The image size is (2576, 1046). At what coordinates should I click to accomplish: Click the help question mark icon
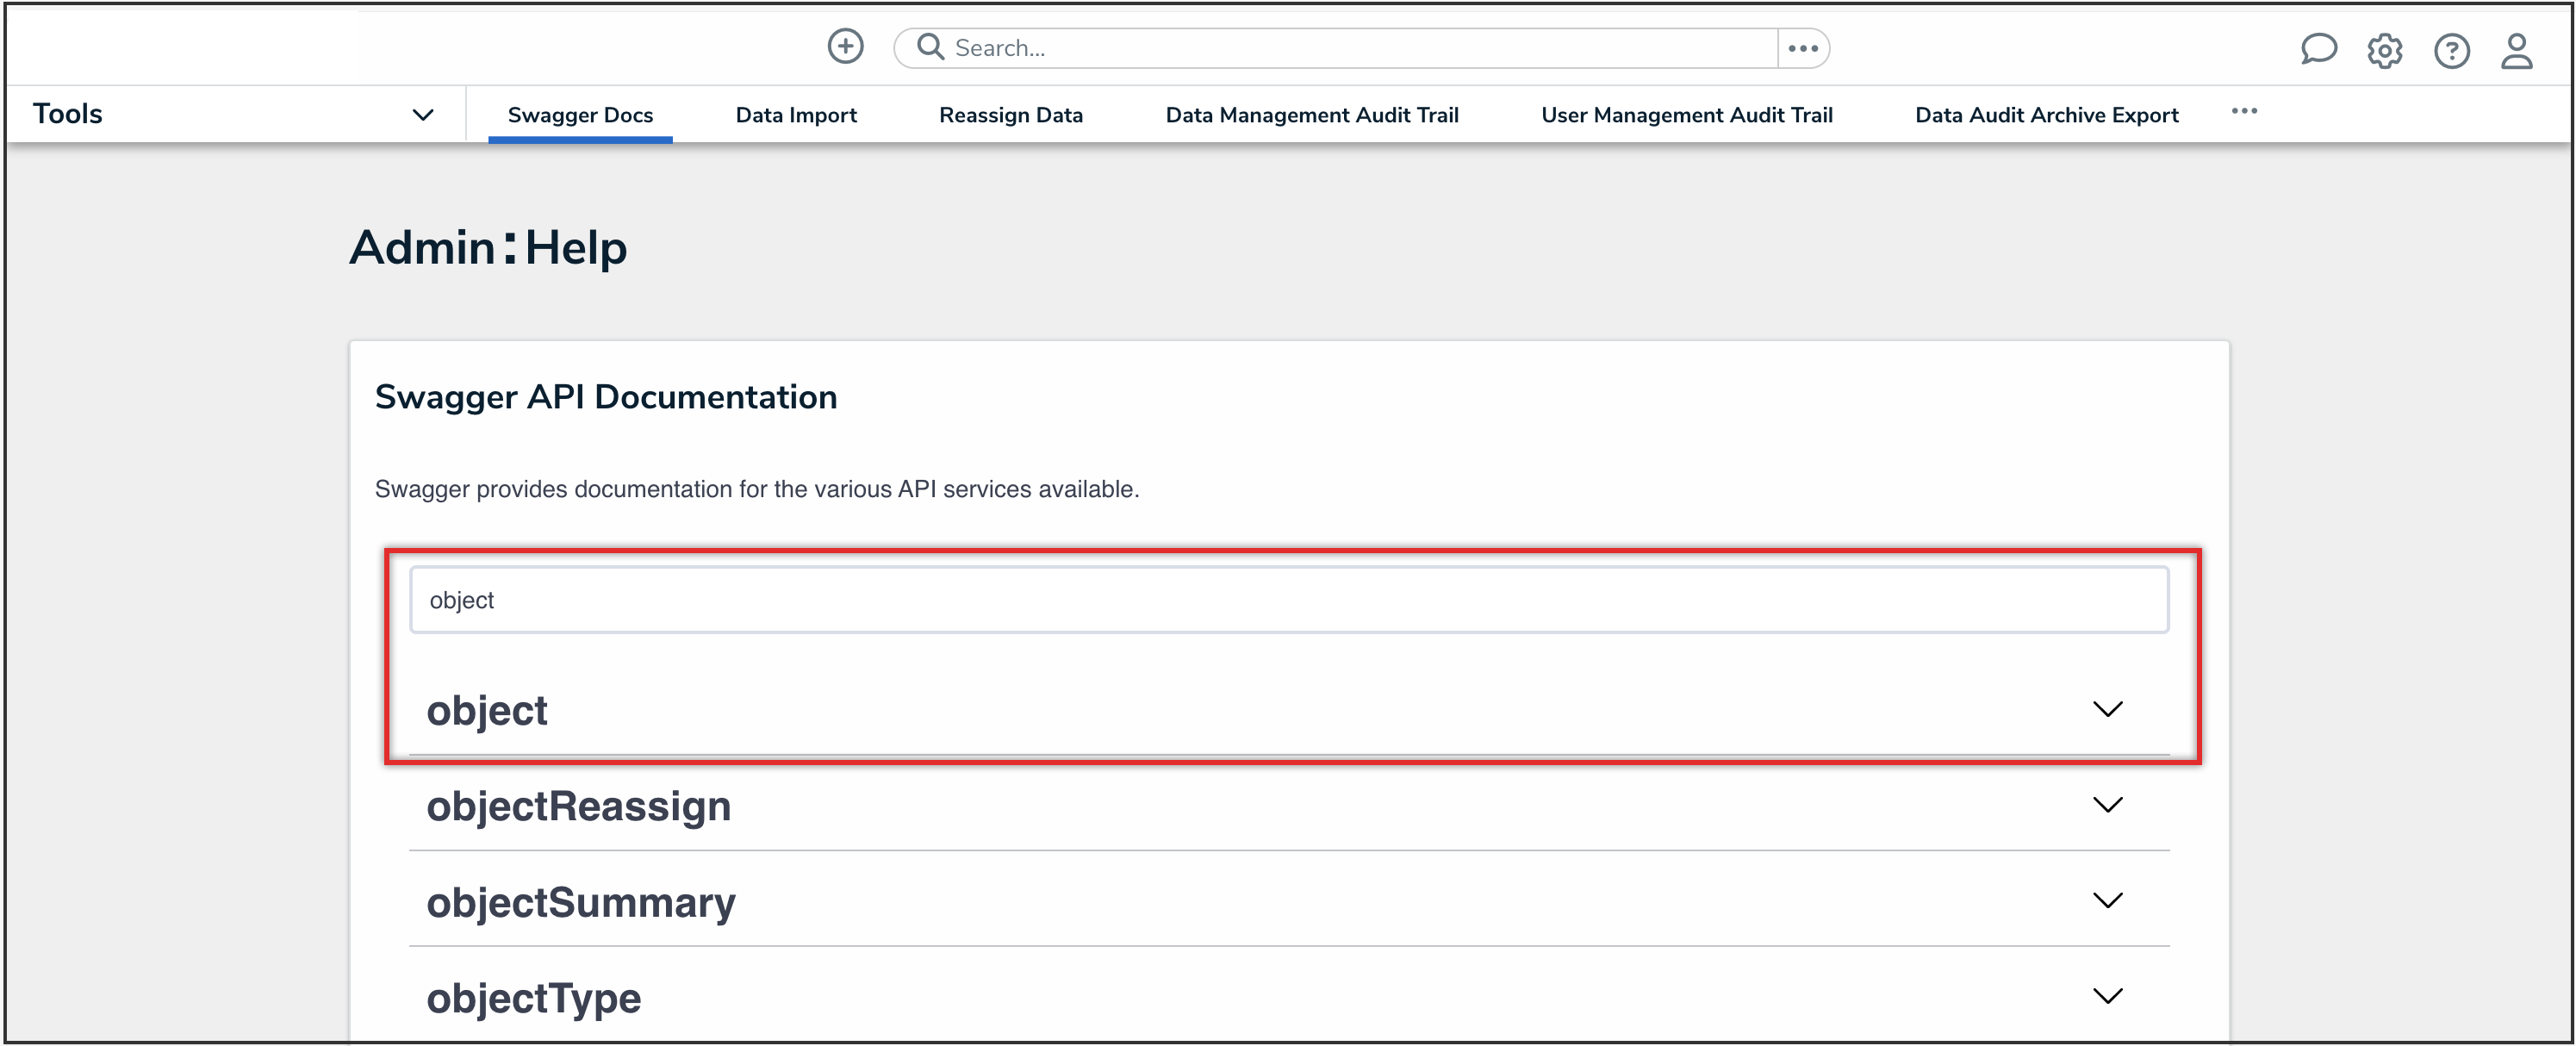2451,50
